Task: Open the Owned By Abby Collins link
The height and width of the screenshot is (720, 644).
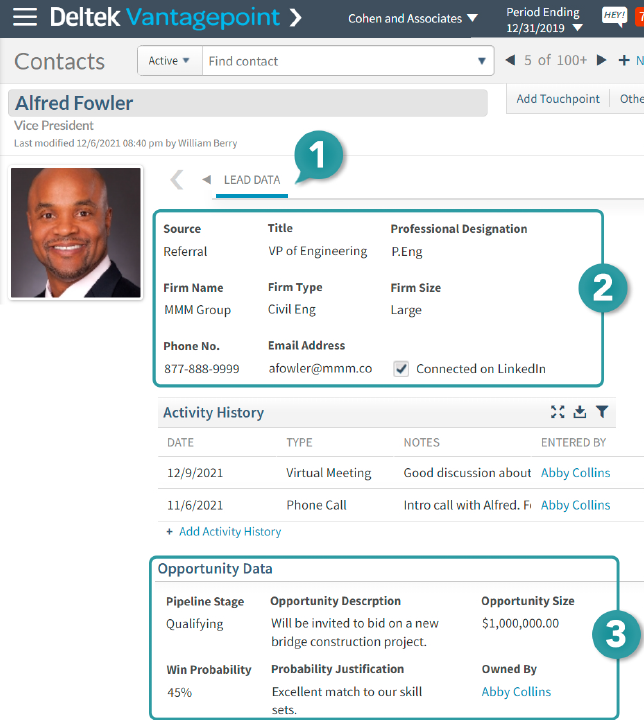Action: tap(516, 692)
